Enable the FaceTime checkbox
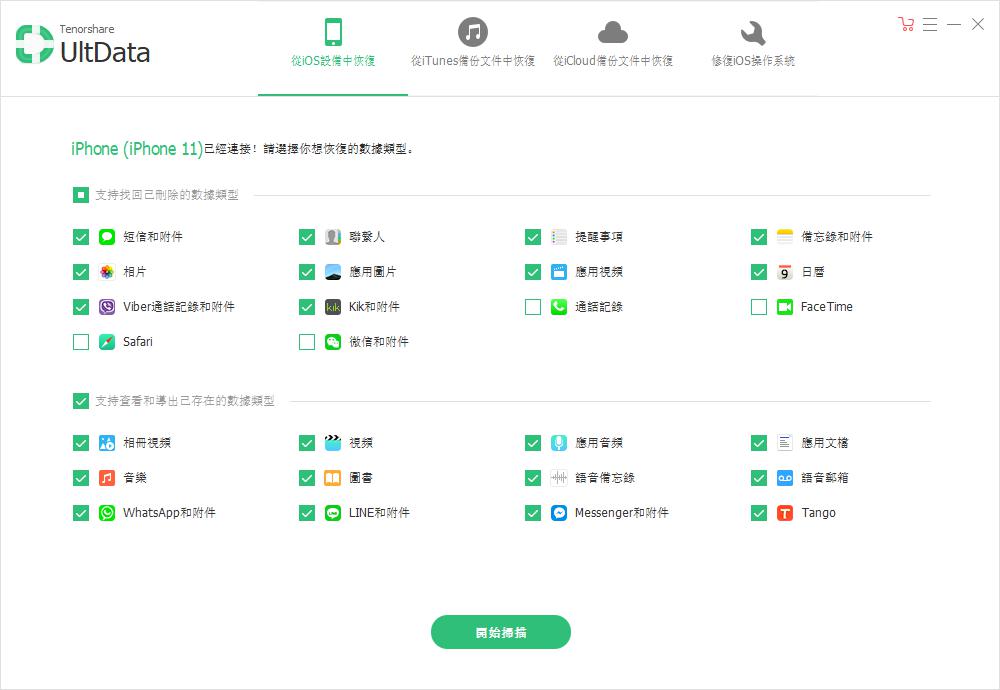The width and height of the screenshot is (1000, 690). [x=758, y=307]
